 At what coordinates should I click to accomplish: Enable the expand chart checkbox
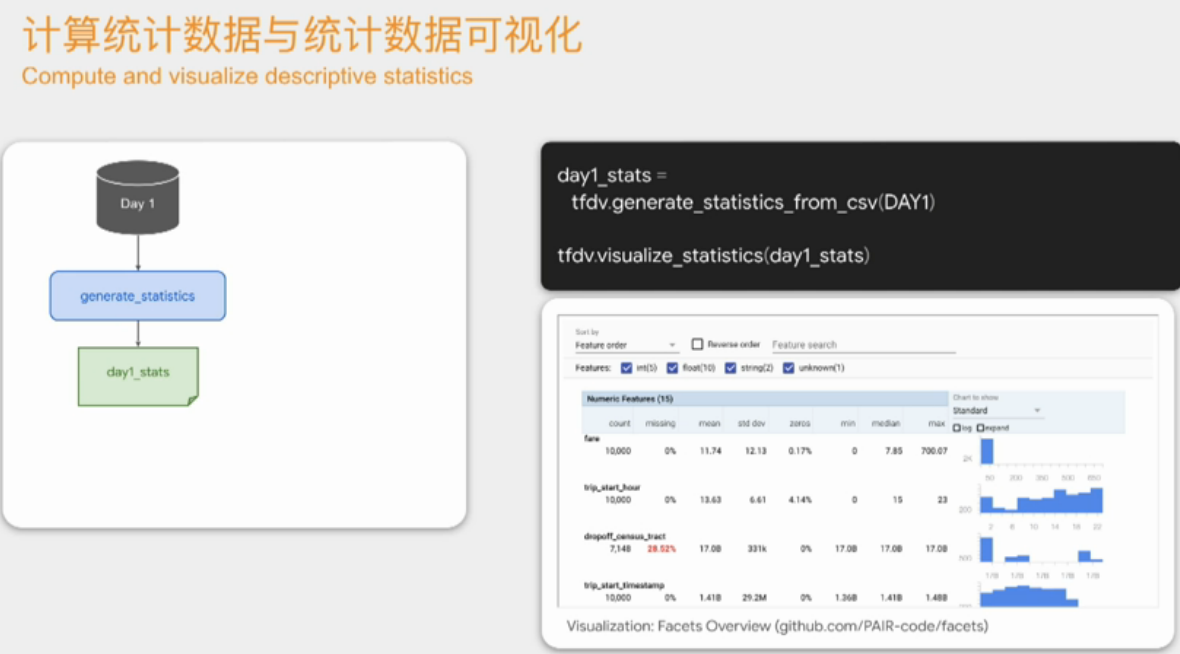pos(981,428)
